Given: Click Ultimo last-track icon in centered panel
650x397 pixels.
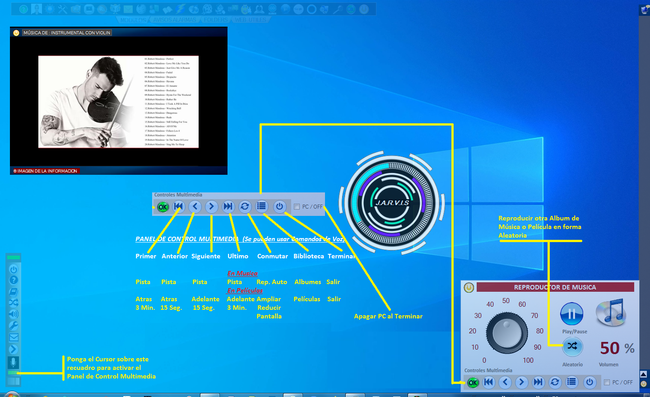Looking at the screenshot, I should point(228,206).
